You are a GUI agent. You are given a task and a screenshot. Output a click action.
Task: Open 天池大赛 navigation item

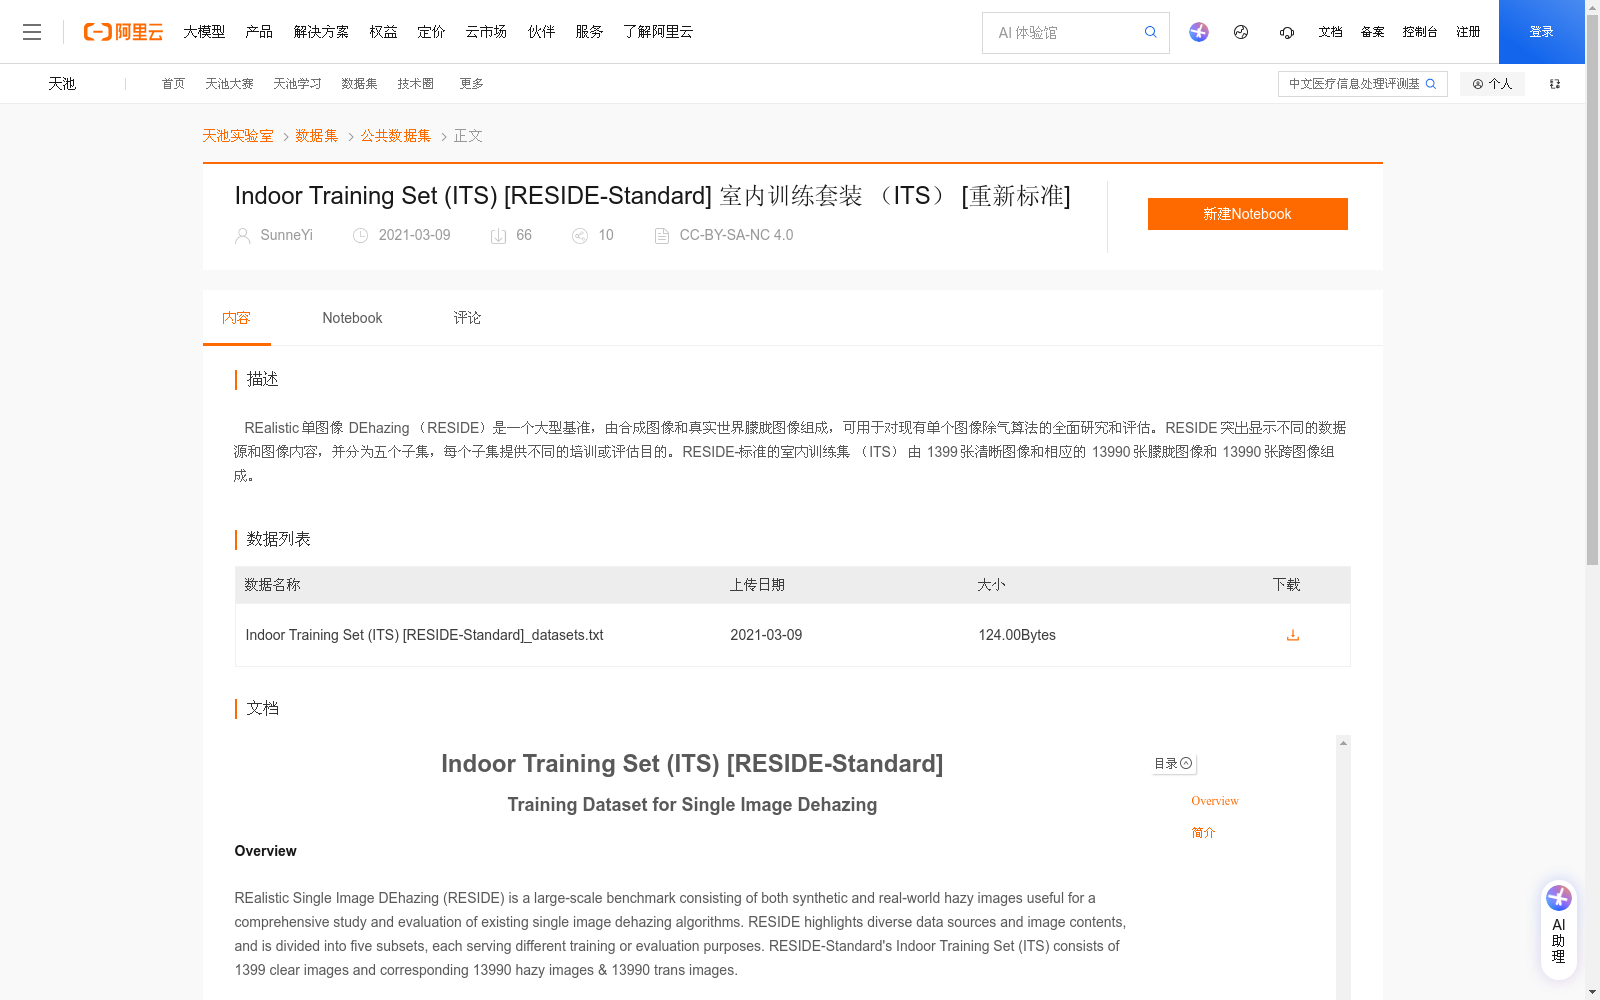point(229,84)
